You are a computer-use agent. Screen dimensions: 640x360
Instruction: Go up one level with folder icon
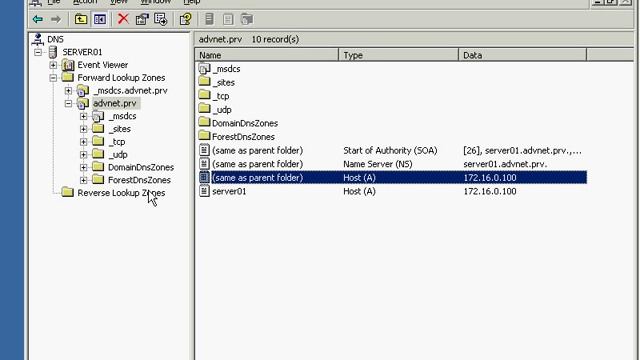pyautogui.click(x=80, y=19)
